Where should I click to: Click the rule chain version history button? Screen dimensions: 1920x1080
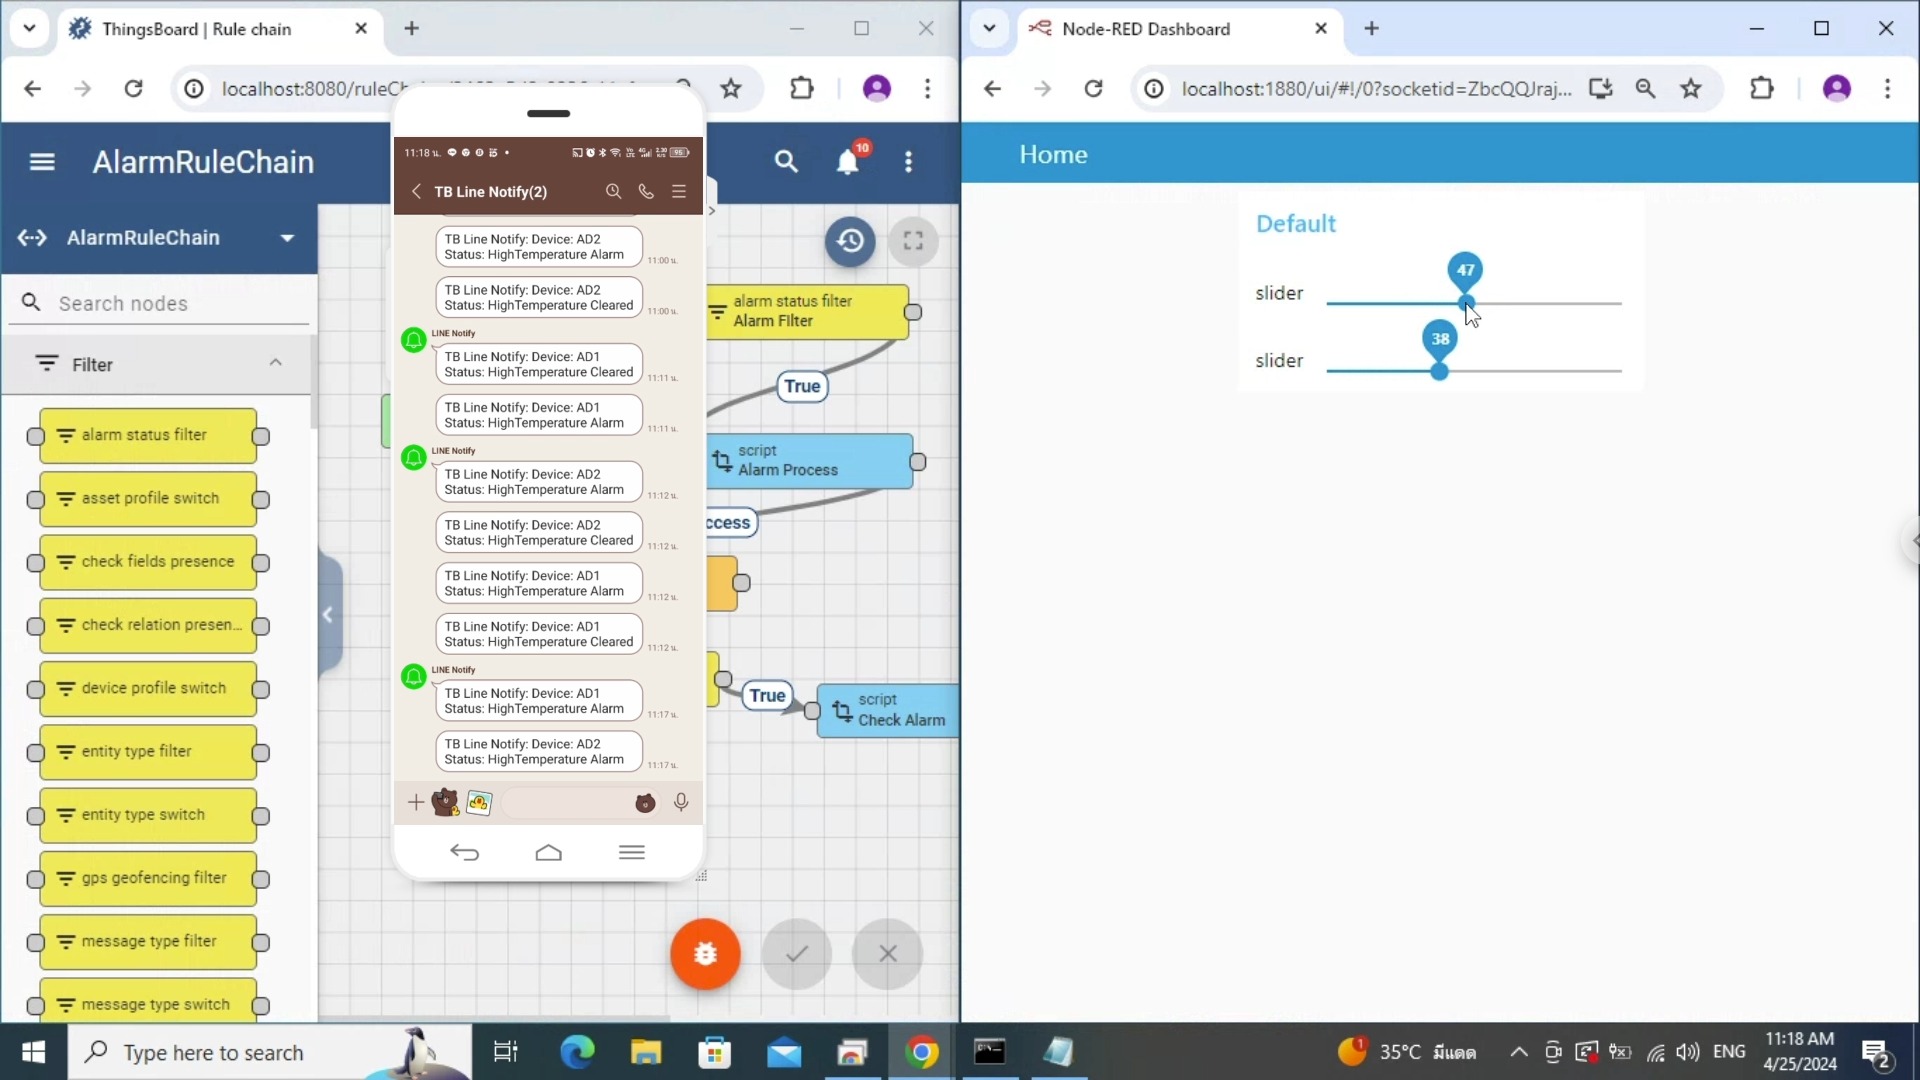pos(850,241)
